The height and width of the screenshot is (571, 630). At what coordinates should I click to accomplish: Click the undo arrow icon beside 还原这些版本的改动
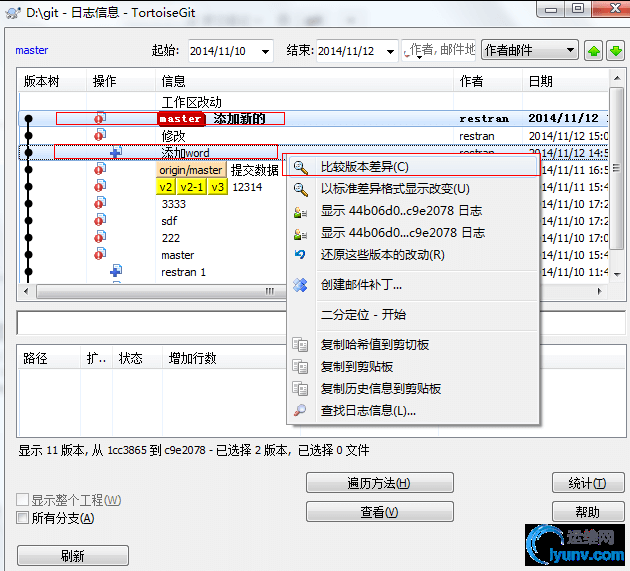[300, 255]
